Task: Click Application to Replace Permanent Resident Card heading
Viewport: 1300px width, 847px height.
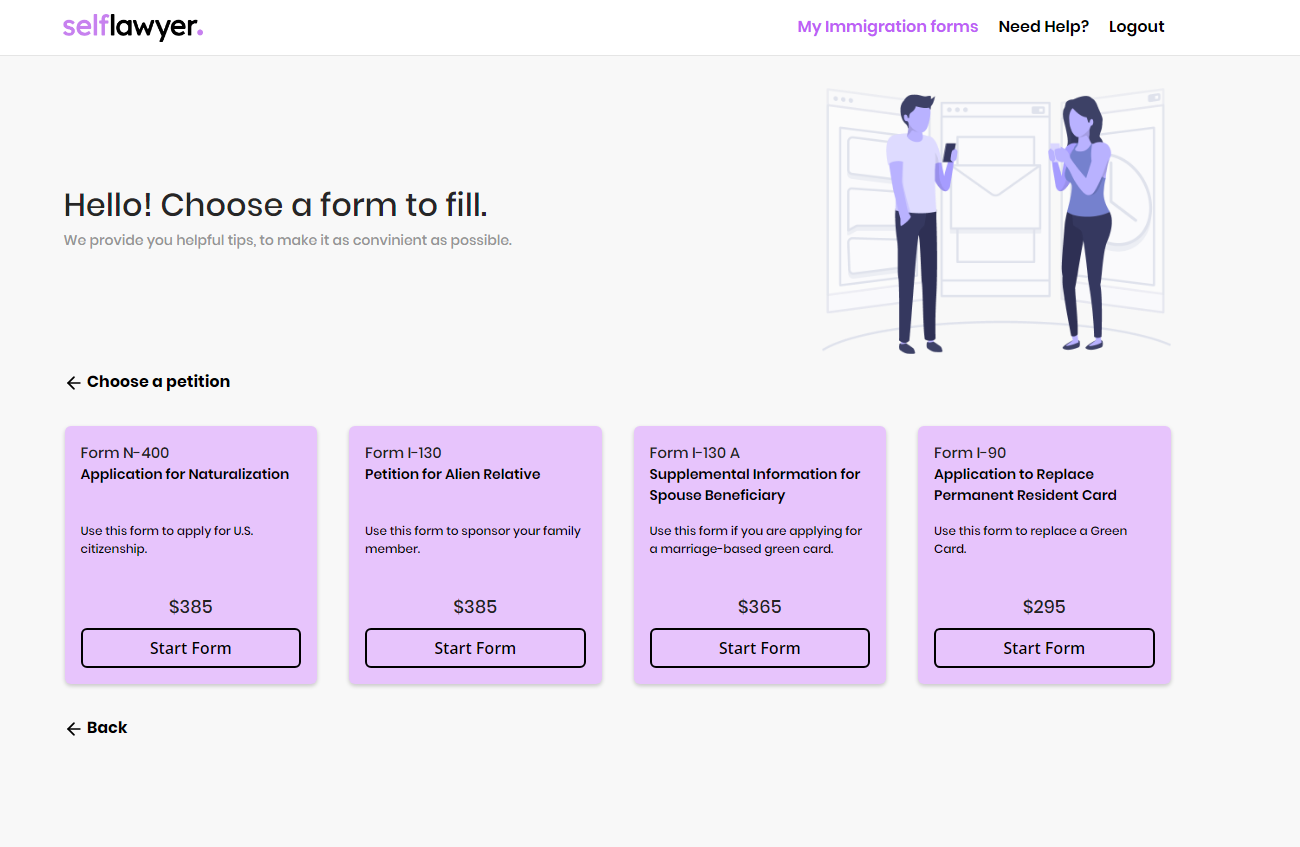Action: (x=1025, y=485)
